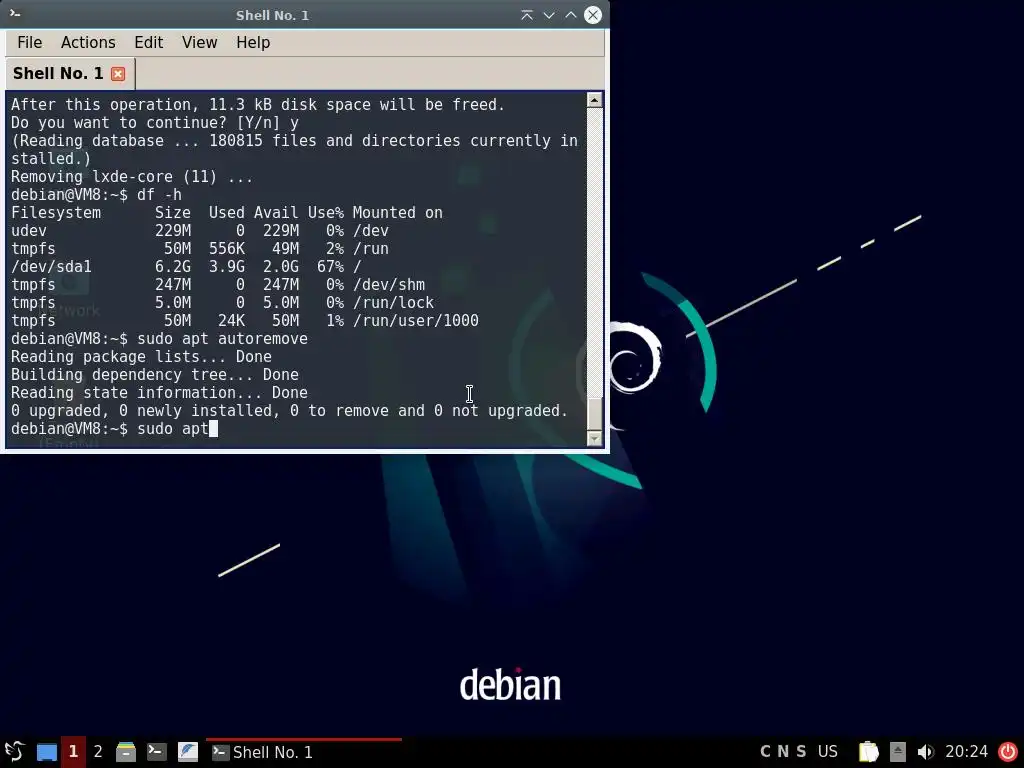
Task: Click the '/dev/sda1' filesystem row
Action: 186,266
